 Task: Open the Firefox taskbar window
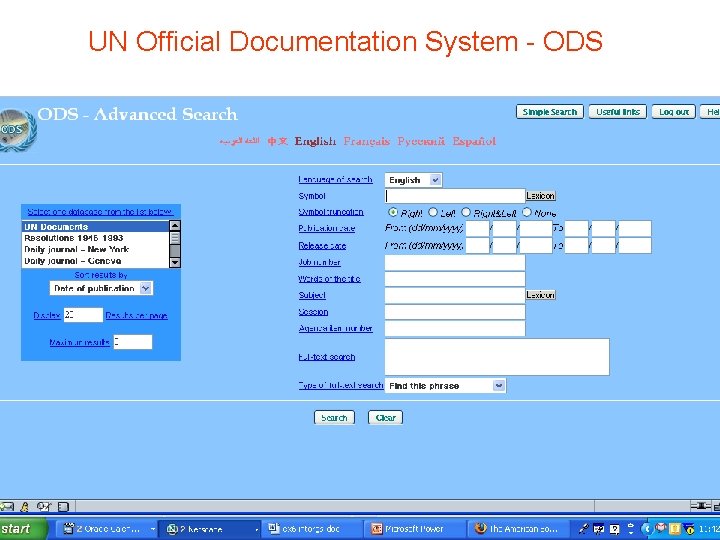click(517, 529)
